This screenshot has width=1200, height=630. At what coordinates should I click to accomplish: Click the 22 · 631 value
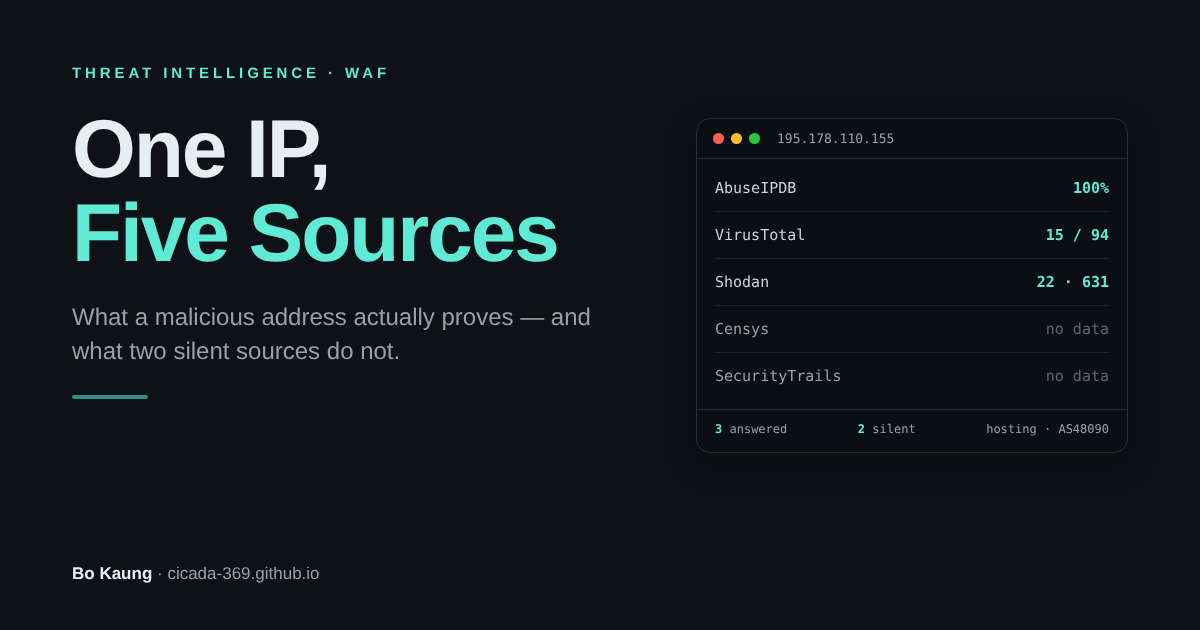coord(1073,282)
